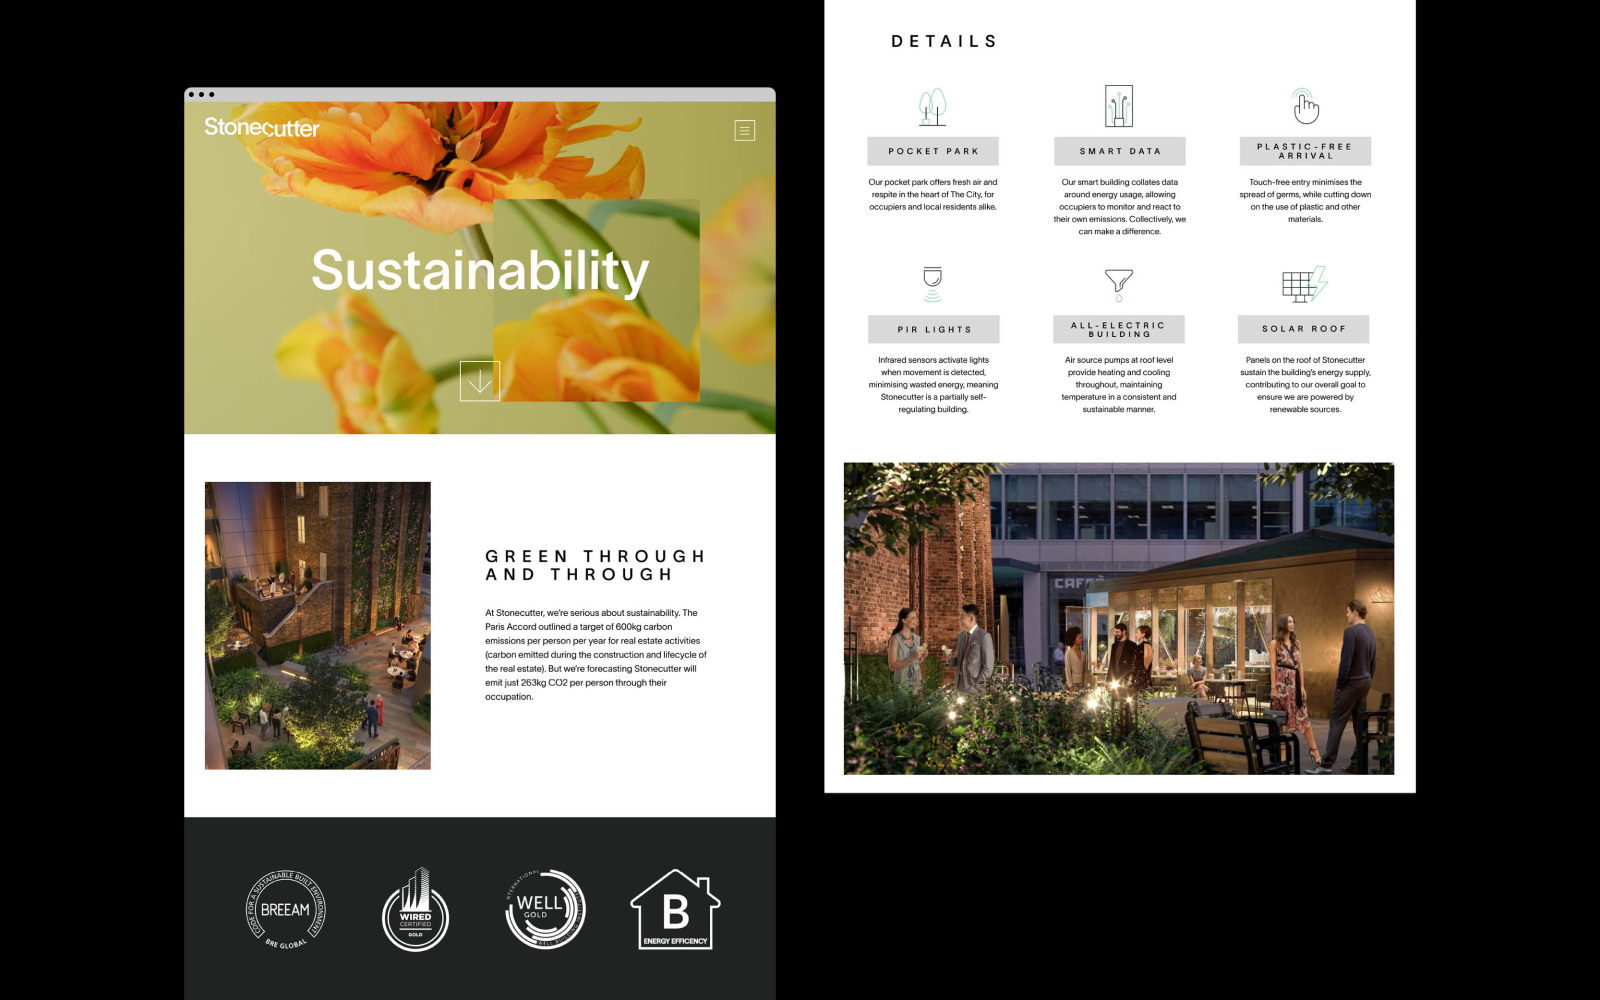Click the Pocket Park label
The width and height of the screenshot is (1600, 1000).
933,151
